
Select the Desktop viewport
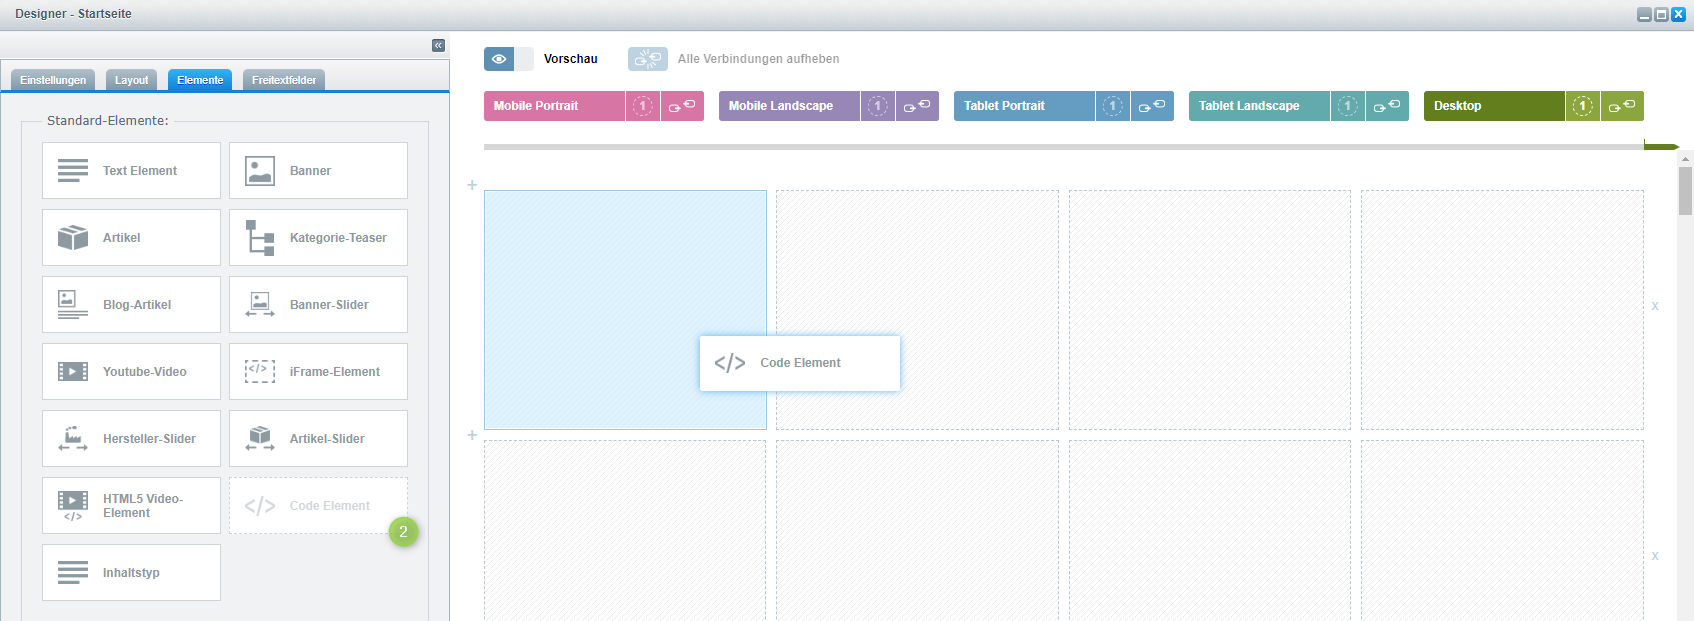coord(1494,106)
